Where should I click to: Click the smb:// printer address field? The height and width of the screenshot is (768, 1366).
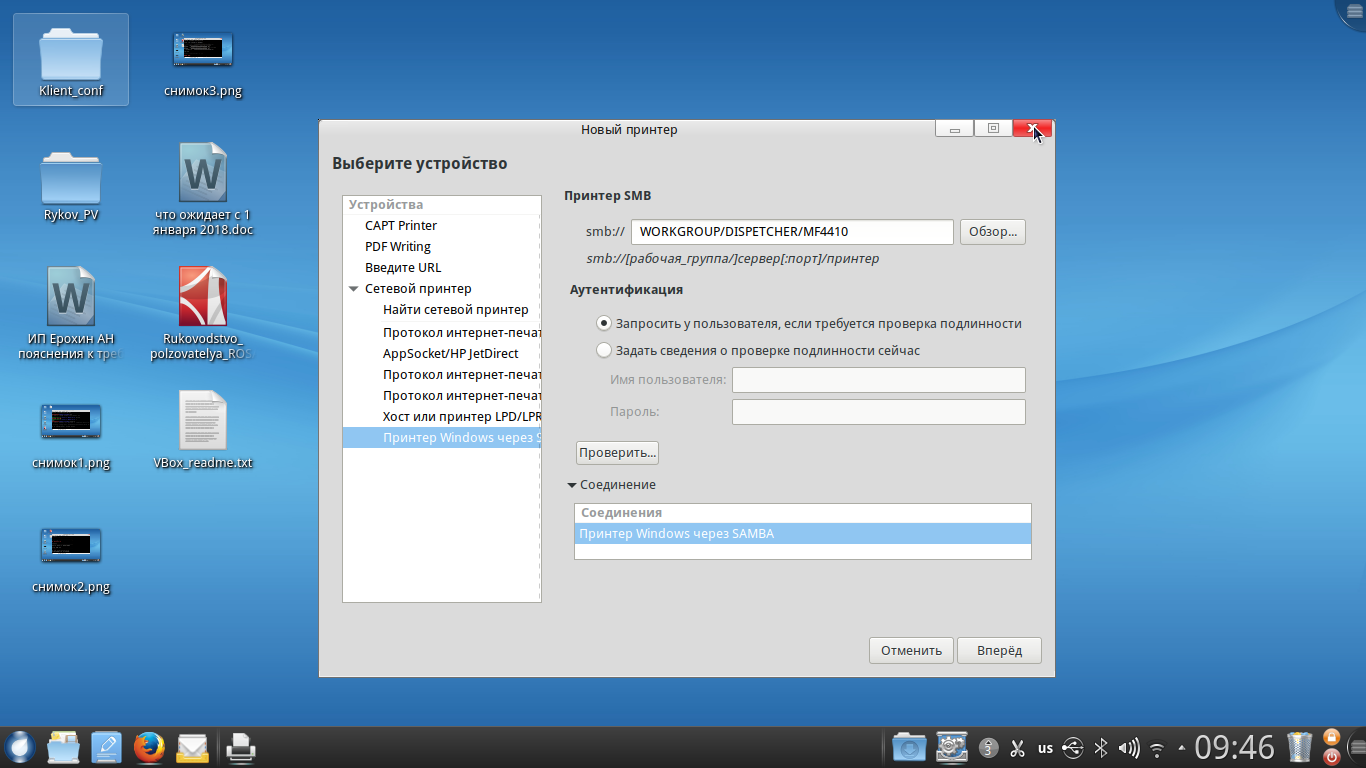791,232
